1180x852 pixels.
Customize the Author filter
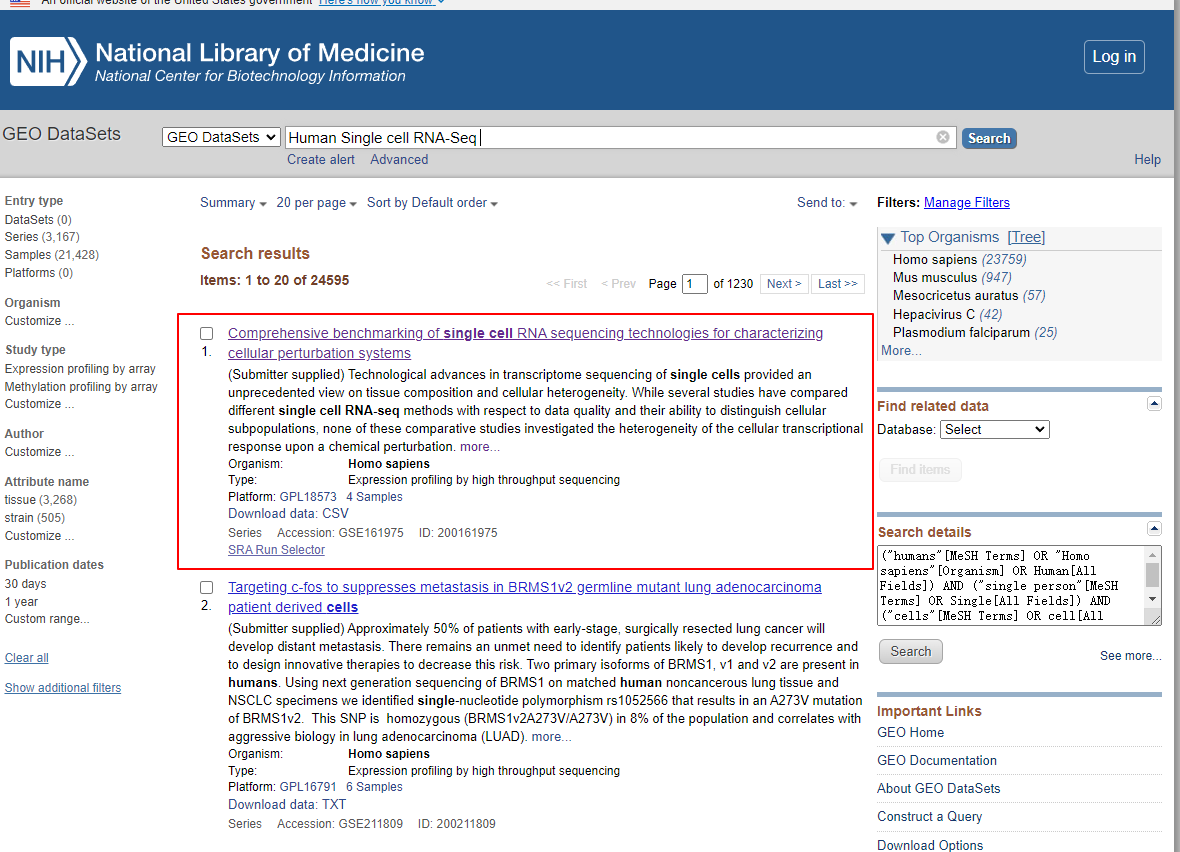point(39,452)
